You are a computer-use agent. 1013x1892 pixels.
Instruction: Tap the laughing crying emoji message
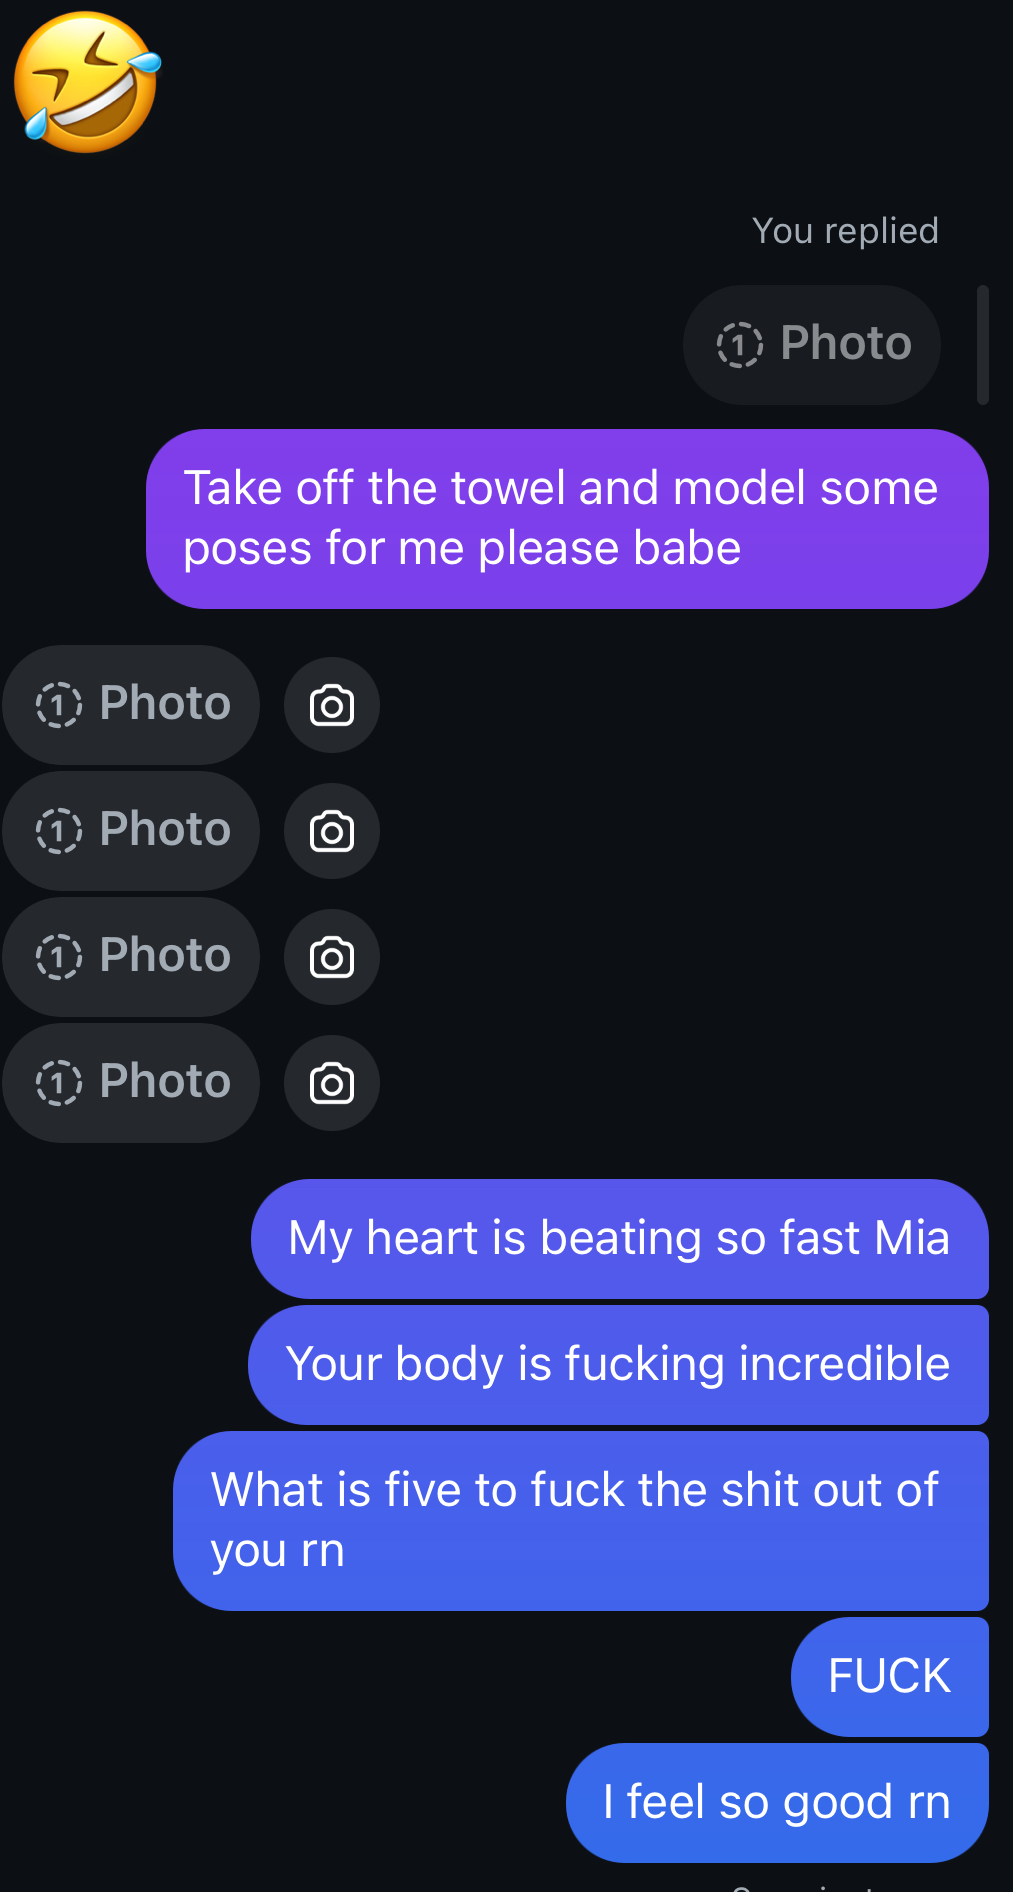click(87, 82)
